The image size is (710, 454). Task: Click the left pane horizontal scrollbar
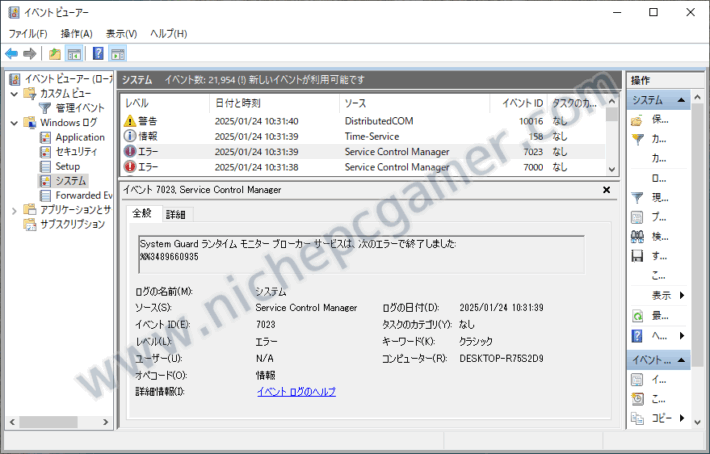pyautogui.click(x=59, y=422)
